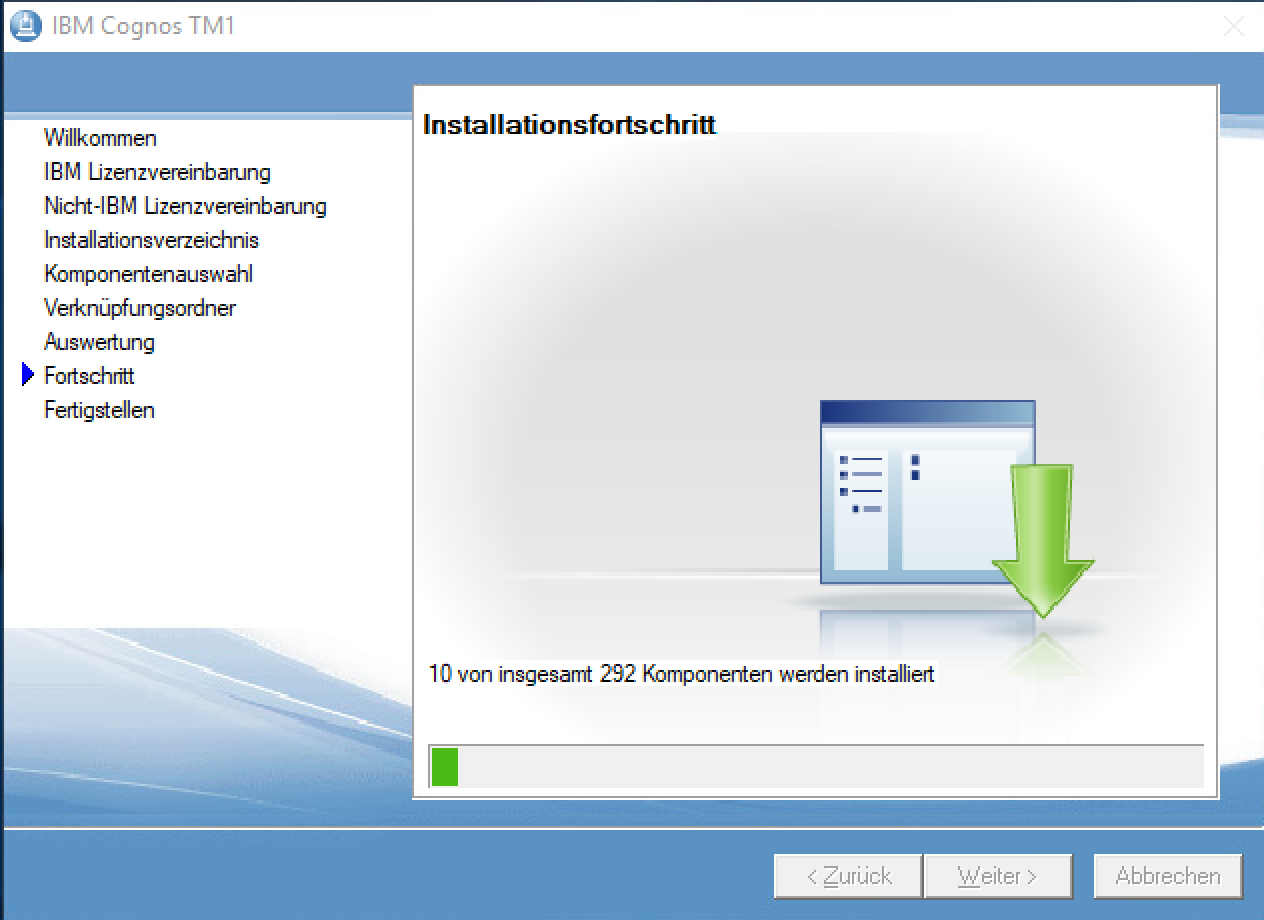Image resolution: width=1264 pixels, height=920 pixels.
Task: Click the Installationsfortschritt heading
Action: click(x=569, y=125)
